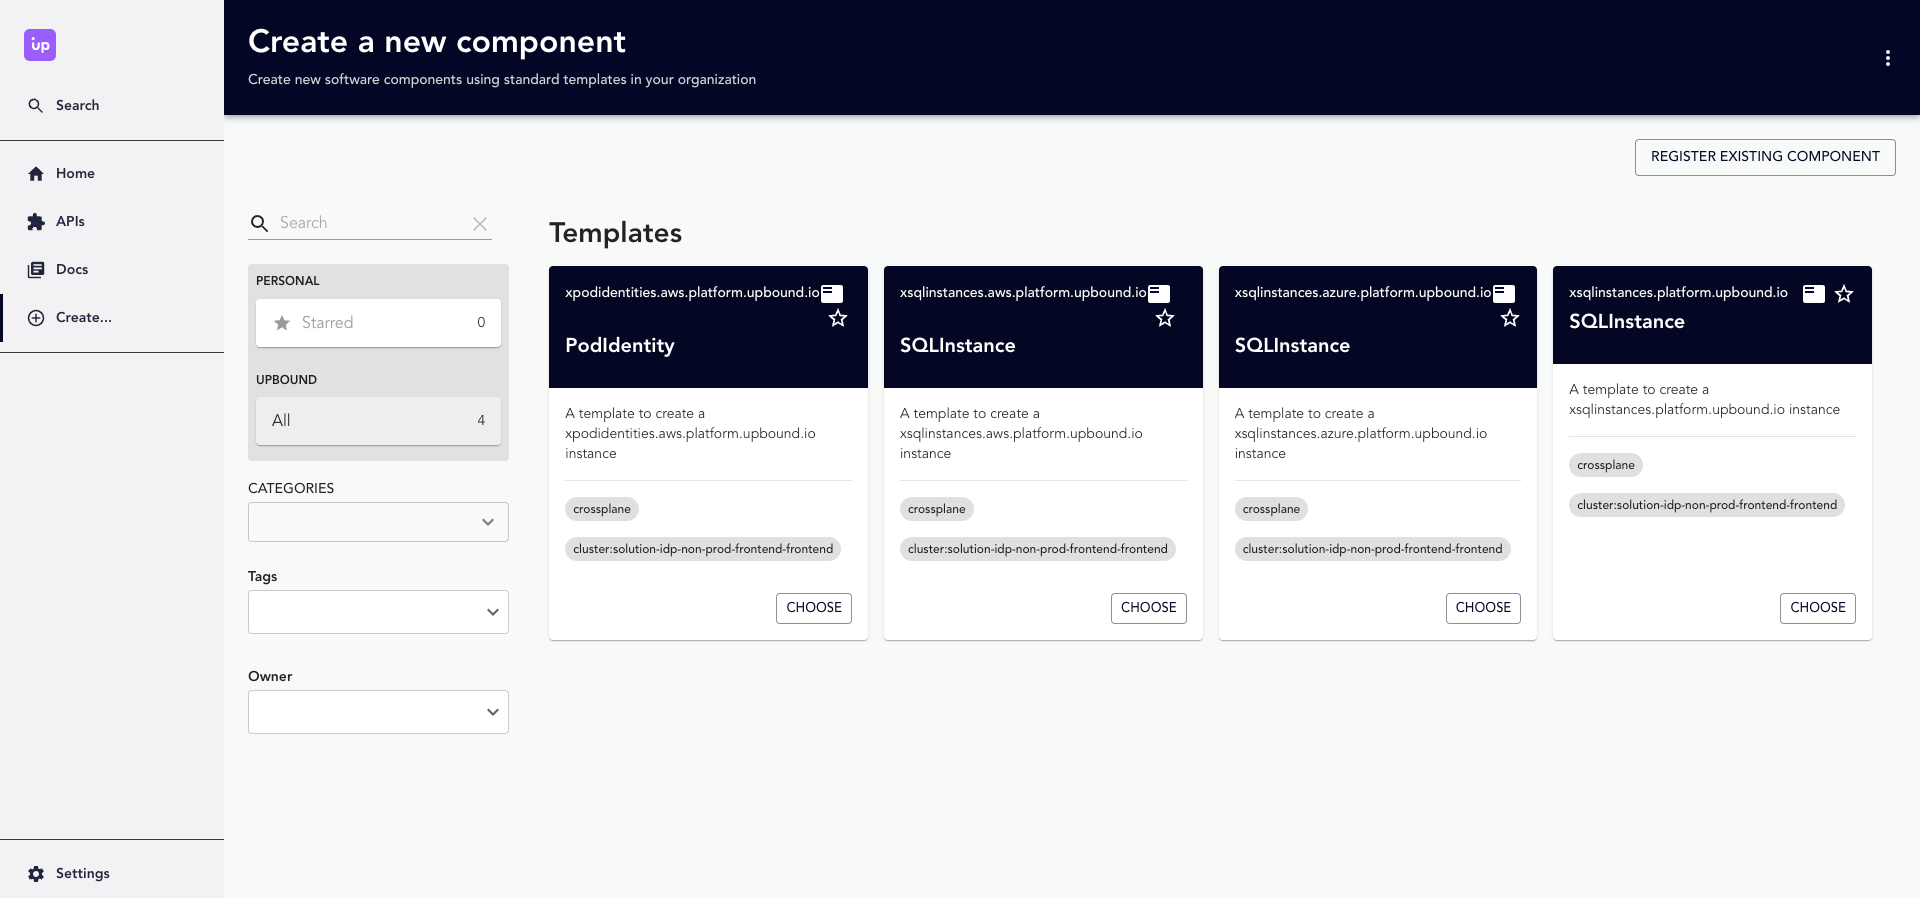Open docs icon on PodIdentity card
The image size is (1920, 898).
pos(832,293)
